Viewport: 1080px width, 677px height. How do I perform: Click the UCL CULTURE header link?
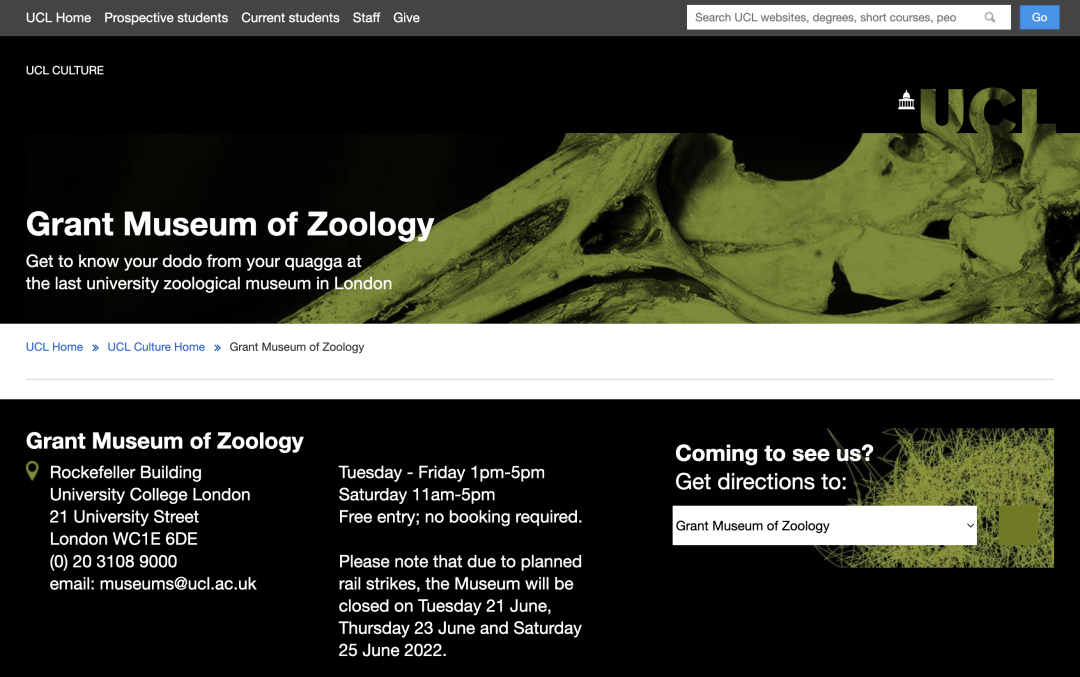point(65,70)
